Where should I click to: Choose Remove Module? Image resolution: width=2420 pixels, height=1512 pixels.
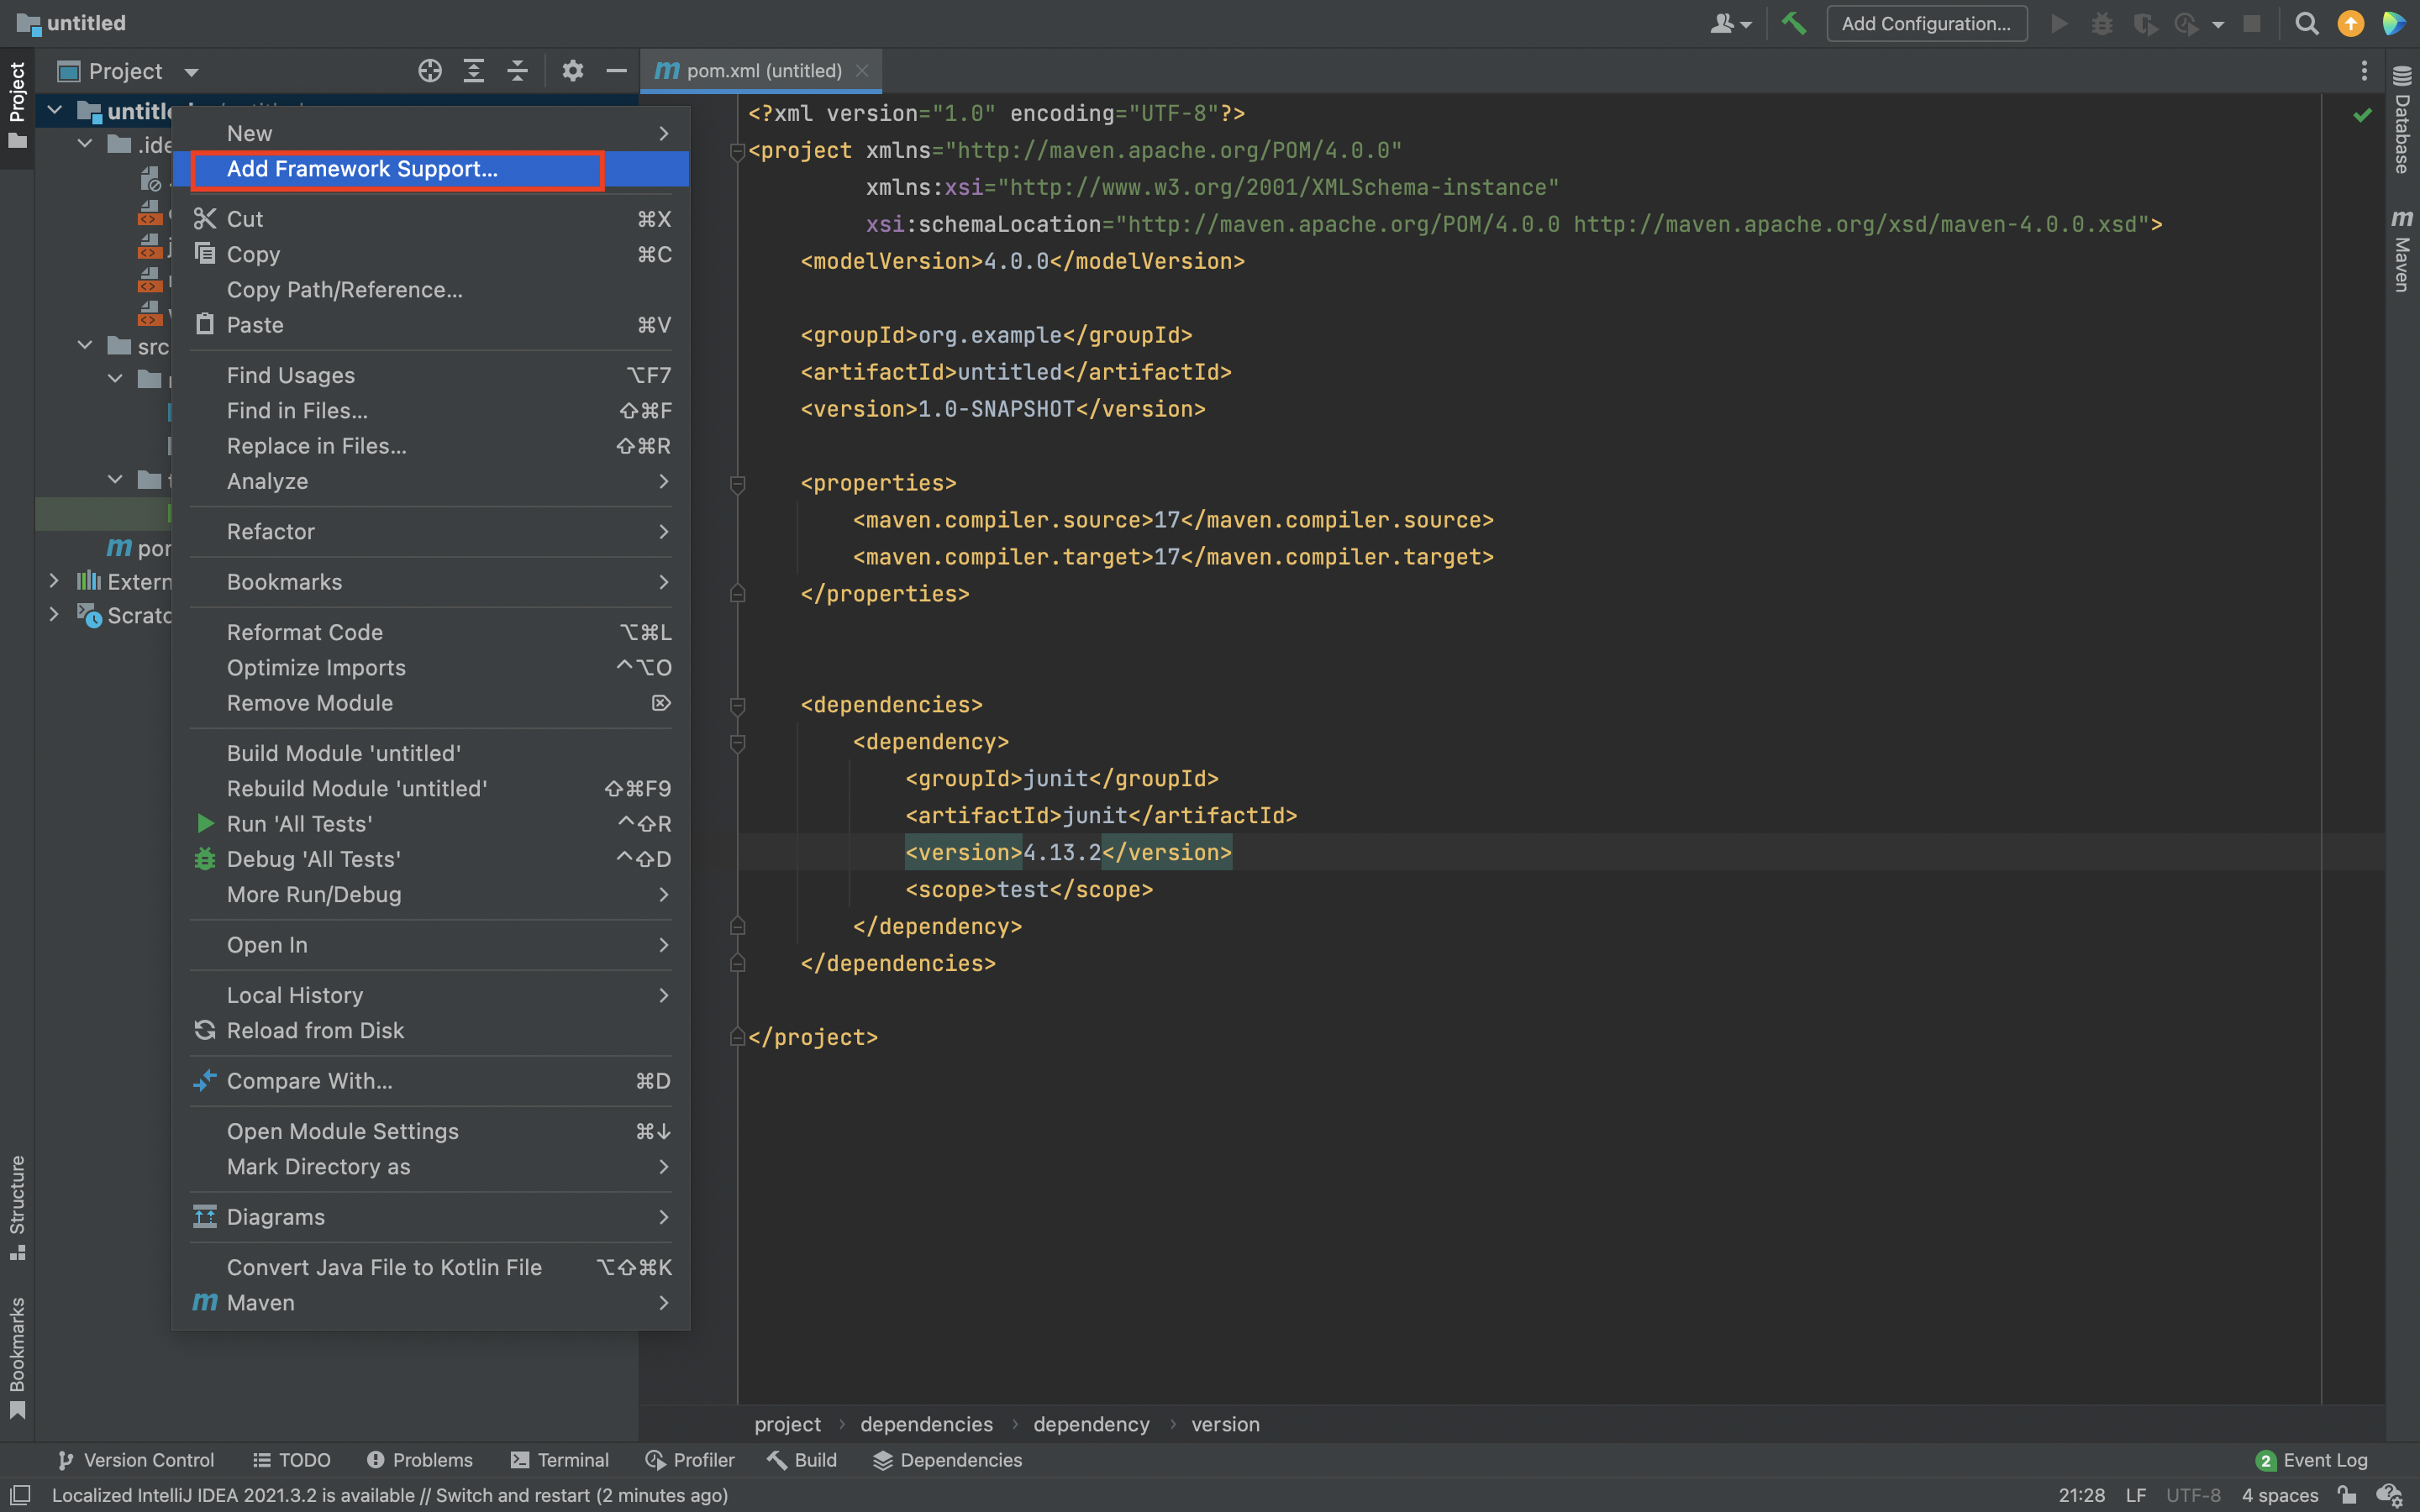click(431, 703)
